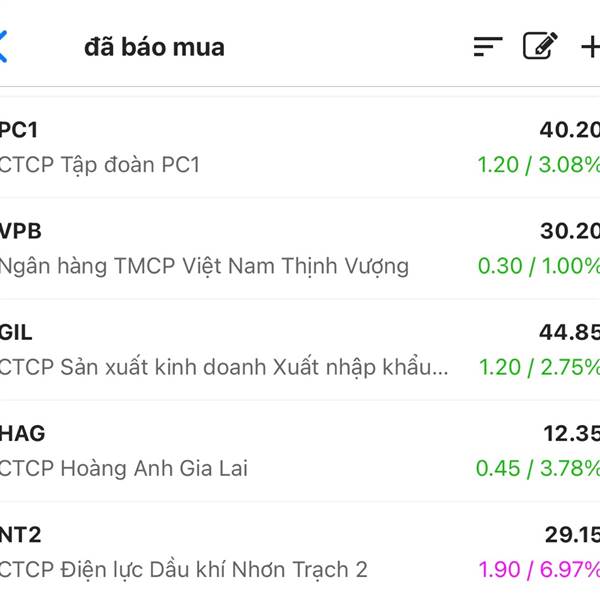Select CTCP Sản xuất kinh doanh Xuất nhập khẩu
This screenshot has width=600, height=600.
point(224,367)
